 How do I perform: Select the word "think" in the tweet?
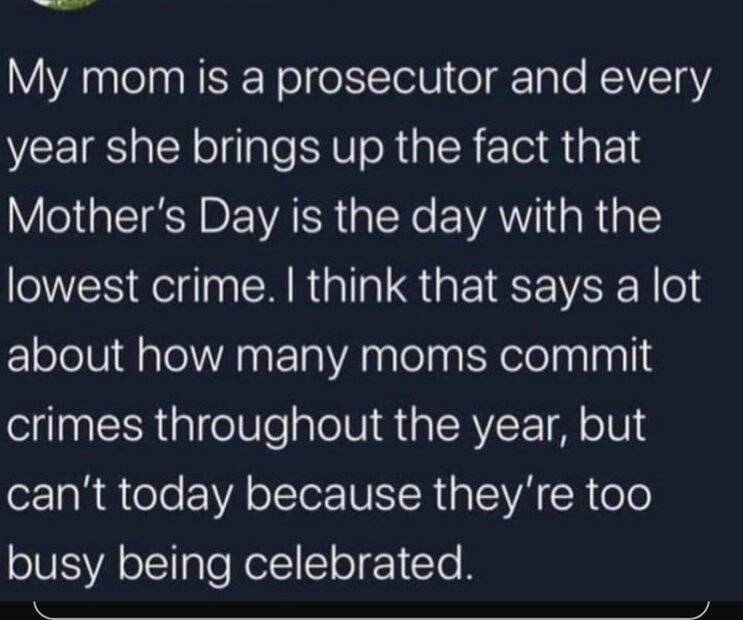(357, 287)
